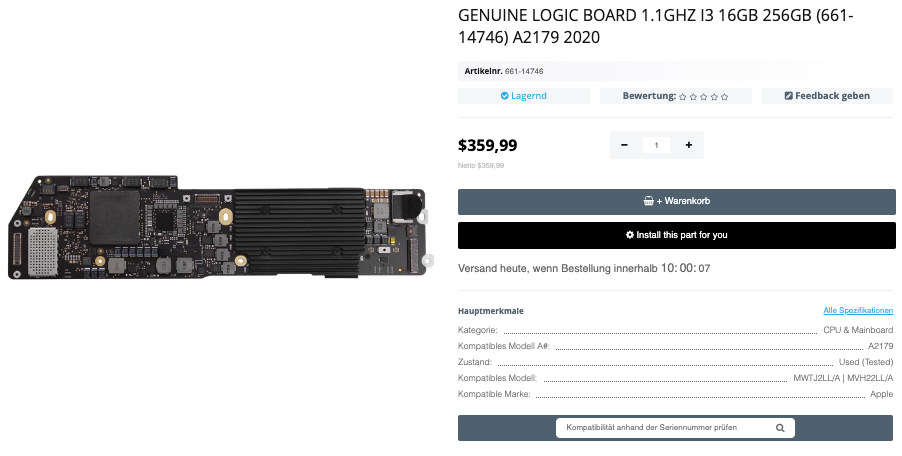Click the magnifier icon in serial search
This screenshot has height=456, width=902.
[x=780, y=428]
